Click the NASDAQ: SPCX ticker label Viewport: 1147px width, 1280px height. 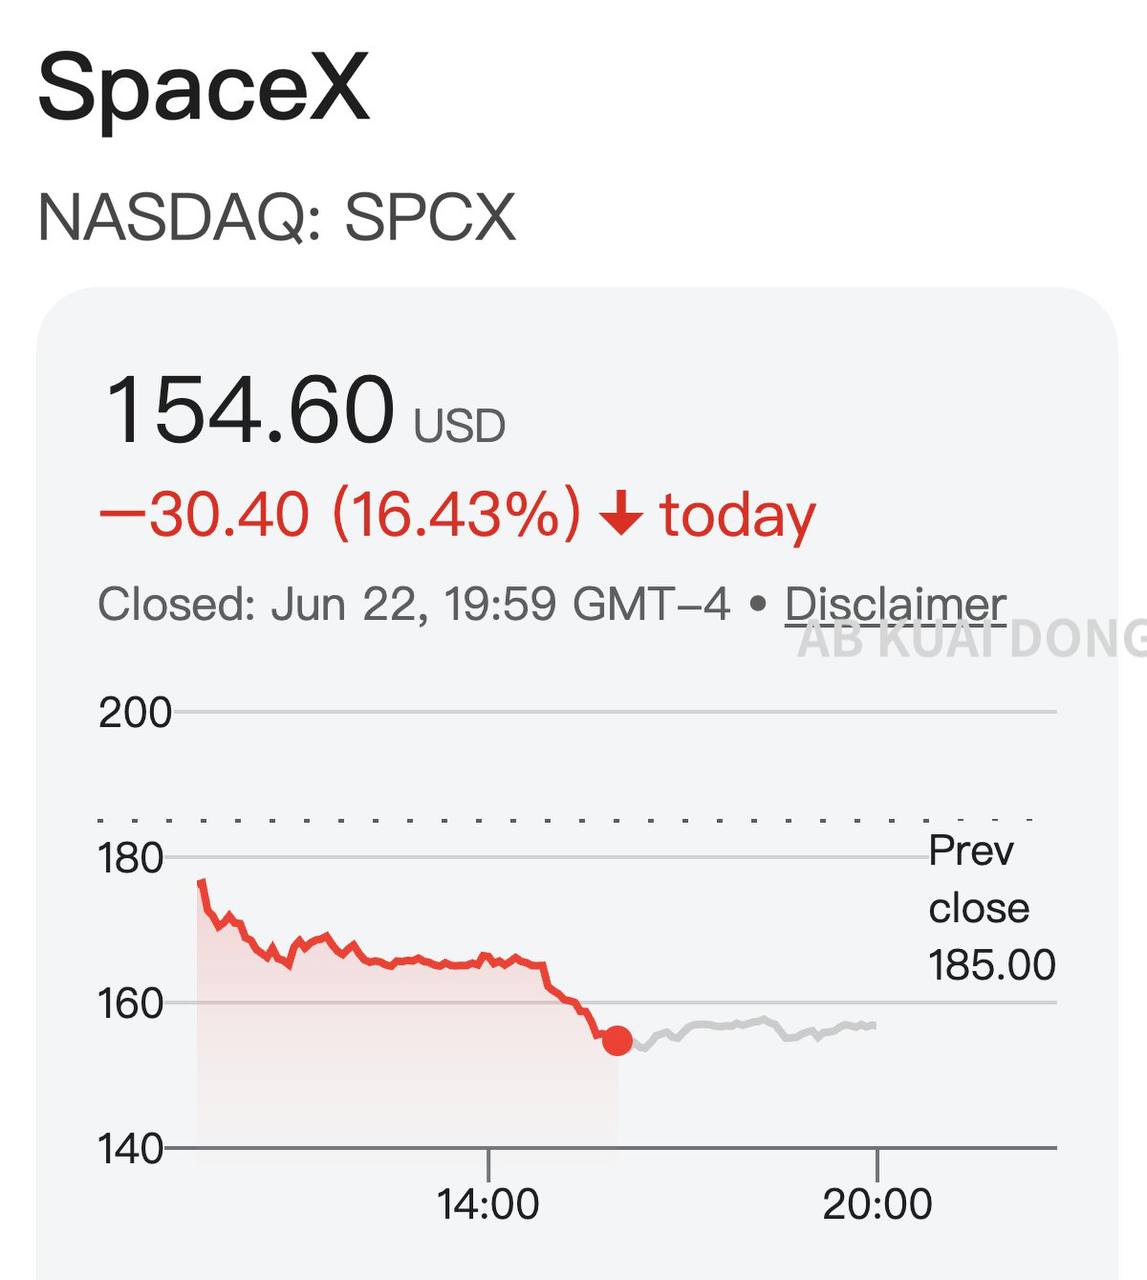pyautogui.click(x=277, y=217)
